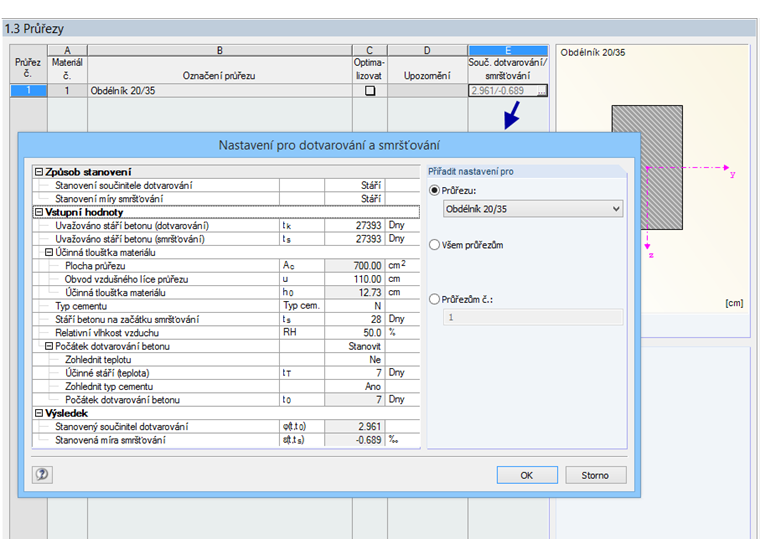Collapse the Způsob stanovení group
This screenshot has height=558, width=760.
39,172
